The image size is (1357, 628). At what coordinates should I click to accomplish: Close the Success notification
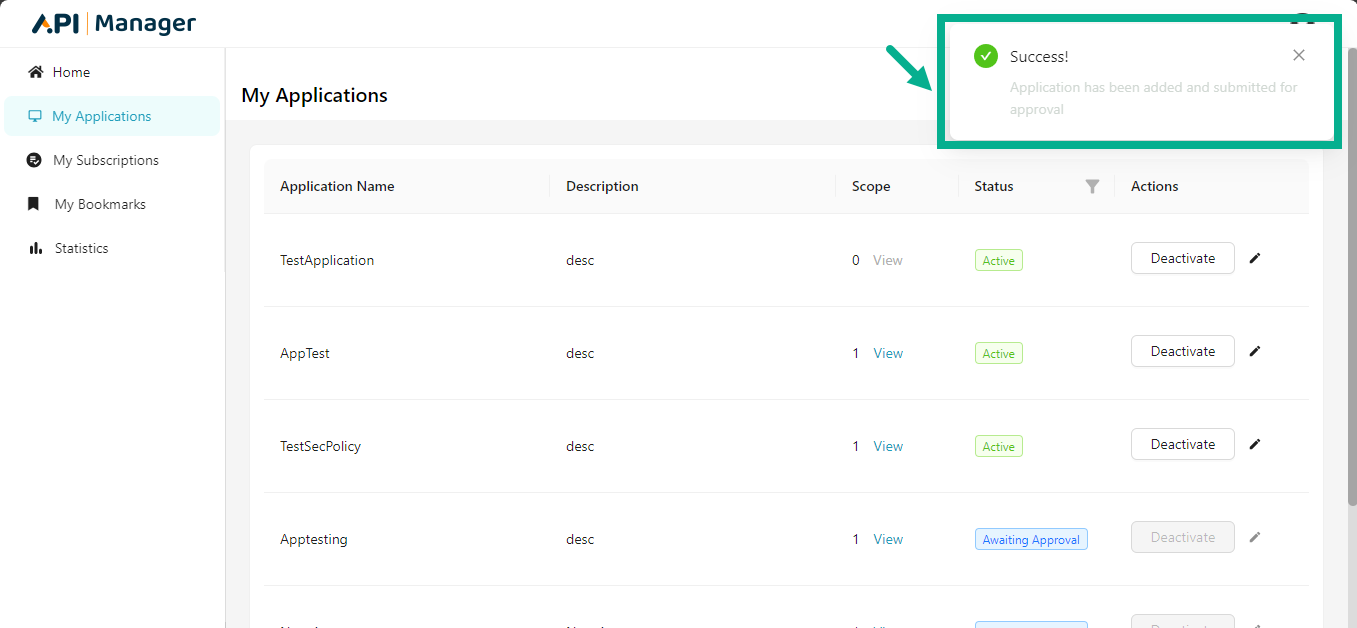tap(1298, 56)
